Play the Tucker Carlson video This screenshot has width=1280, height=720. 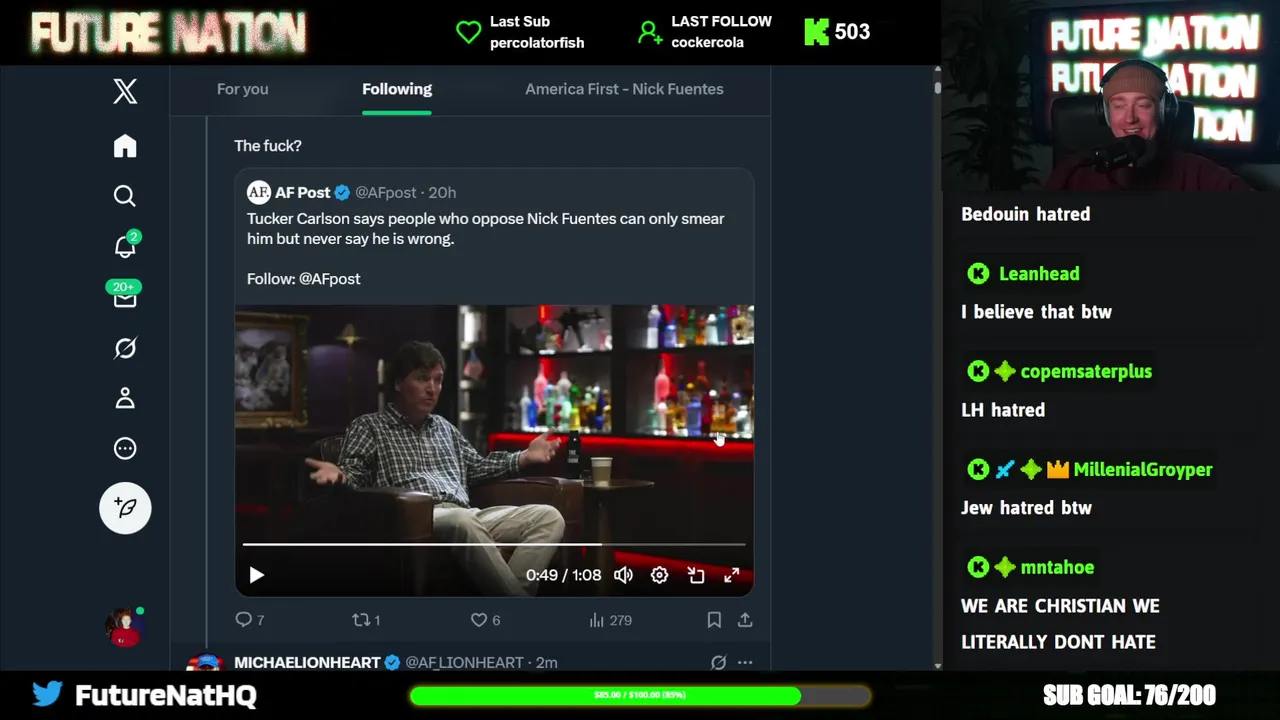click(x=256, y=575)
